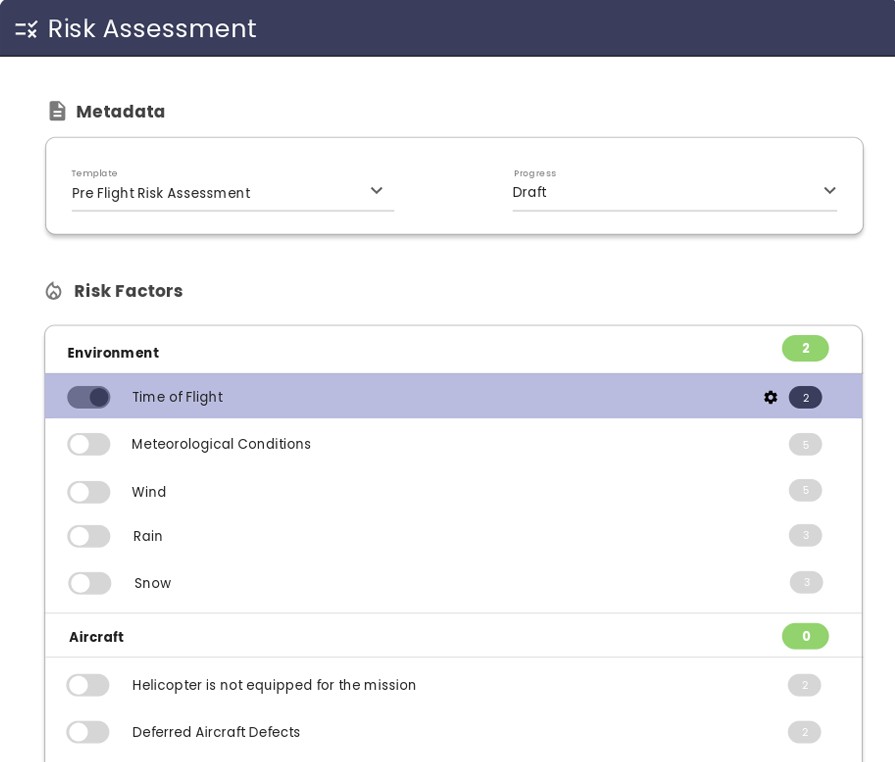895x762 pixels.
Task: Click the Rain label text
Action: click(x=147, y=536)
